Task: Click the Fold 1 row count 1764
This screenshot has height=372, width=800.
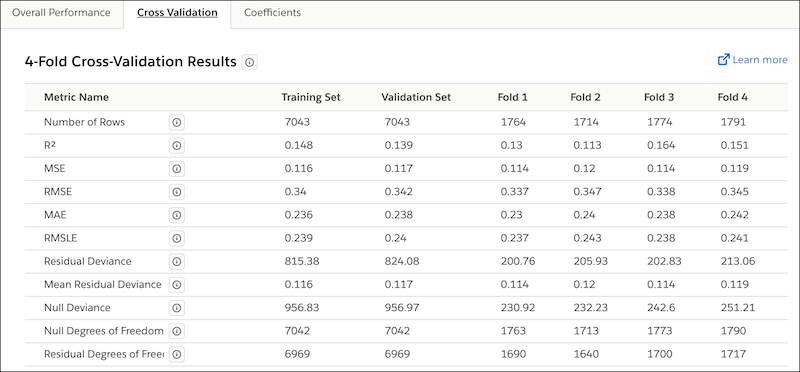Action: coord(513,122)
